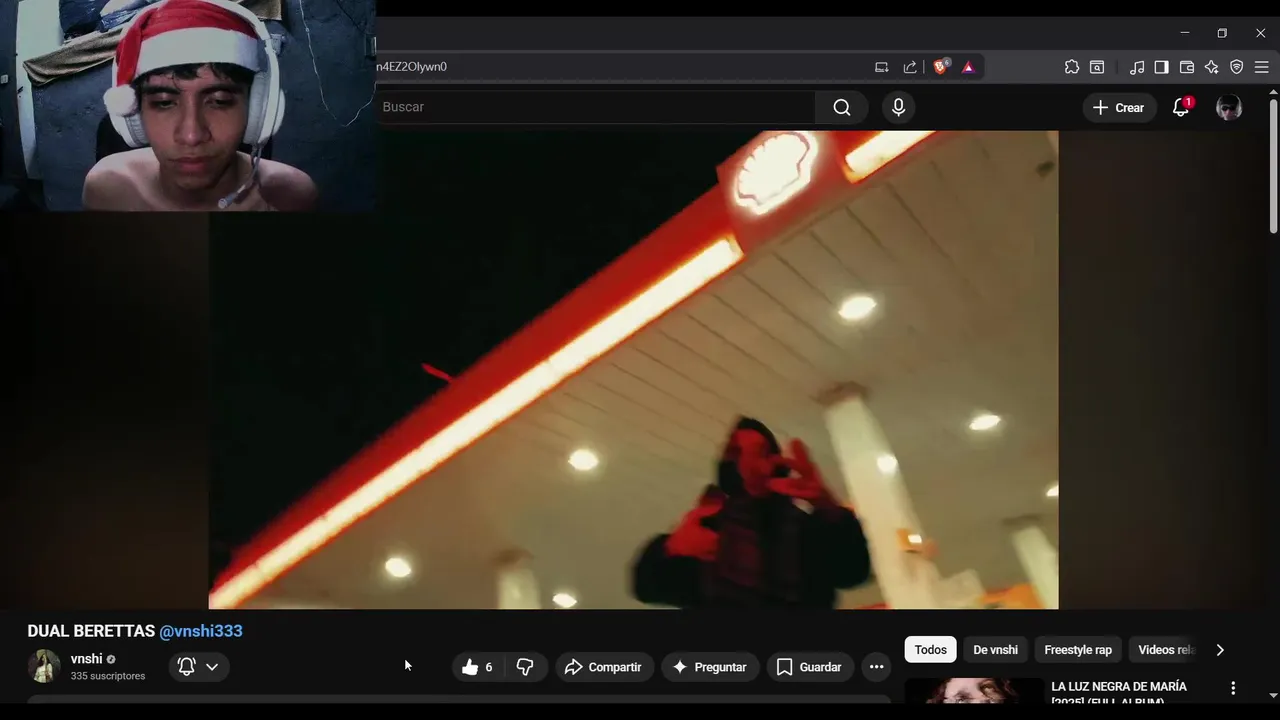Dislike the video with thumbs down
Screen dimensions: 1280x720
525,667
